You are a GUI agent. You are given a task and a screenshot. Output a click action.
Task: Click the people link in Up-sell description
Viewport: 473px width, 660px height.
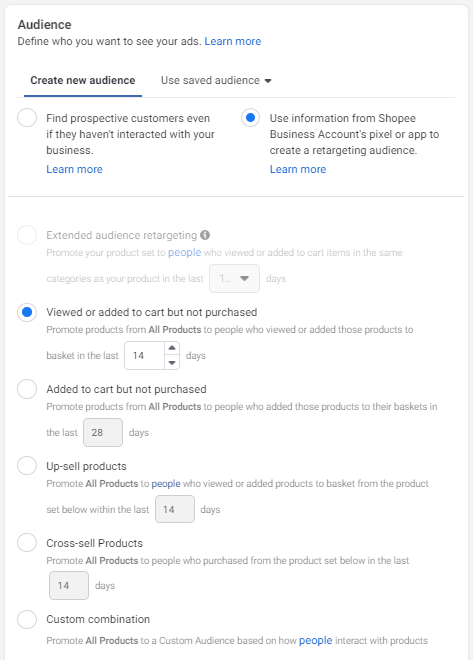click(x=166, y=484)
